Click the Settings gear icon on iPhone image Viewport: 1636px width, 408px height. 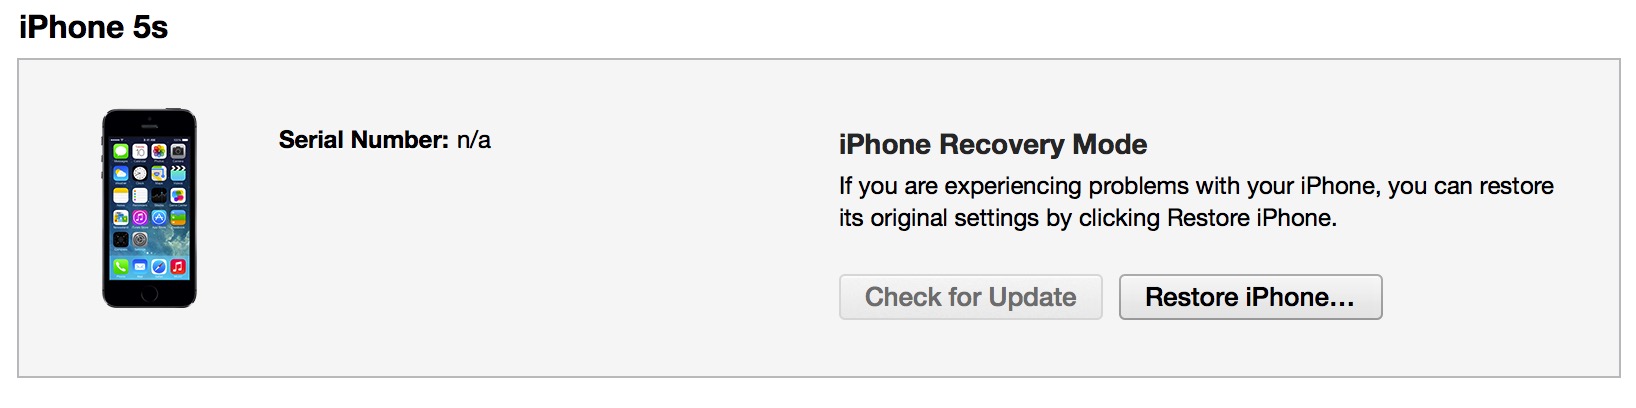pos(140,240)
